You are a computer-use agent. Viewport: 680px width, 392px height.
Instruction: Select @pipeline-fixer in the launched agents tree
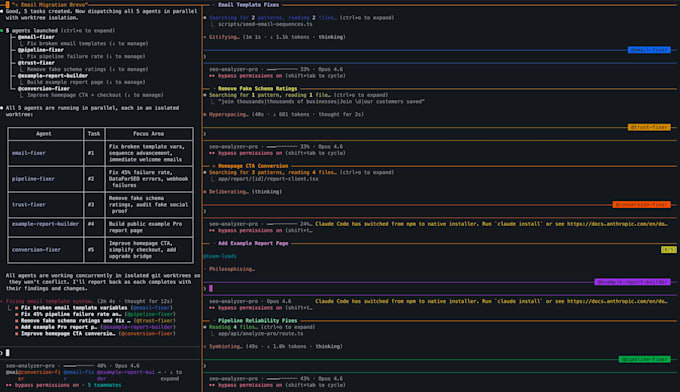(41, 50)
